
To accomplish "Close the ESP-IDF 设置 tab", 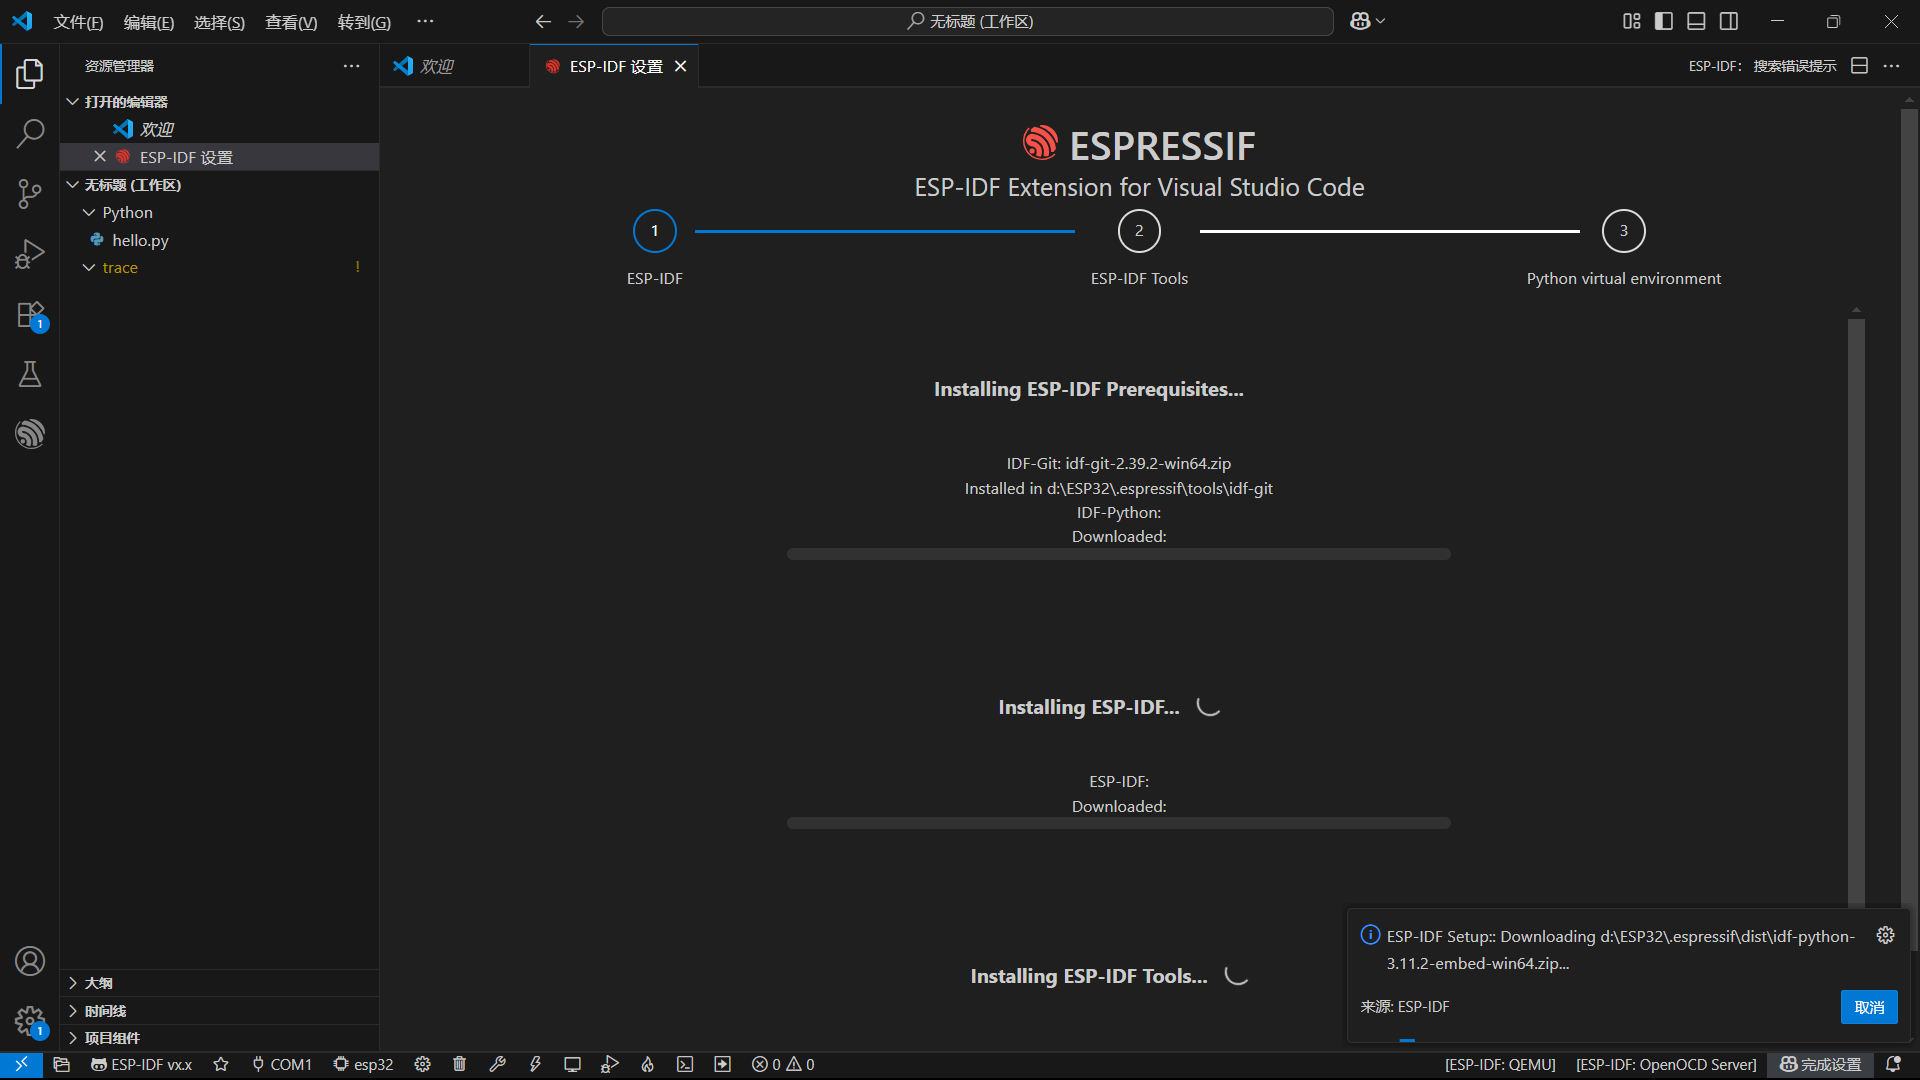I will click(681, 66).
